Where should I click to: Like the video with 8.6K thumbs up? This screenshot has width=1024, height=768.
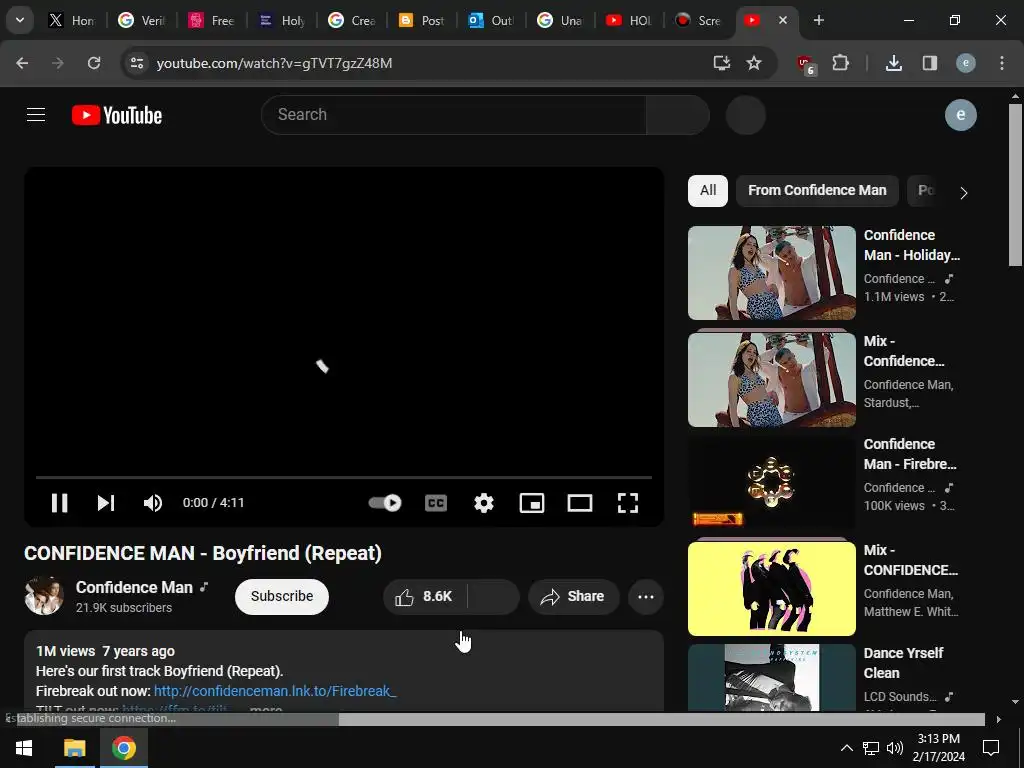pos(424,596)
